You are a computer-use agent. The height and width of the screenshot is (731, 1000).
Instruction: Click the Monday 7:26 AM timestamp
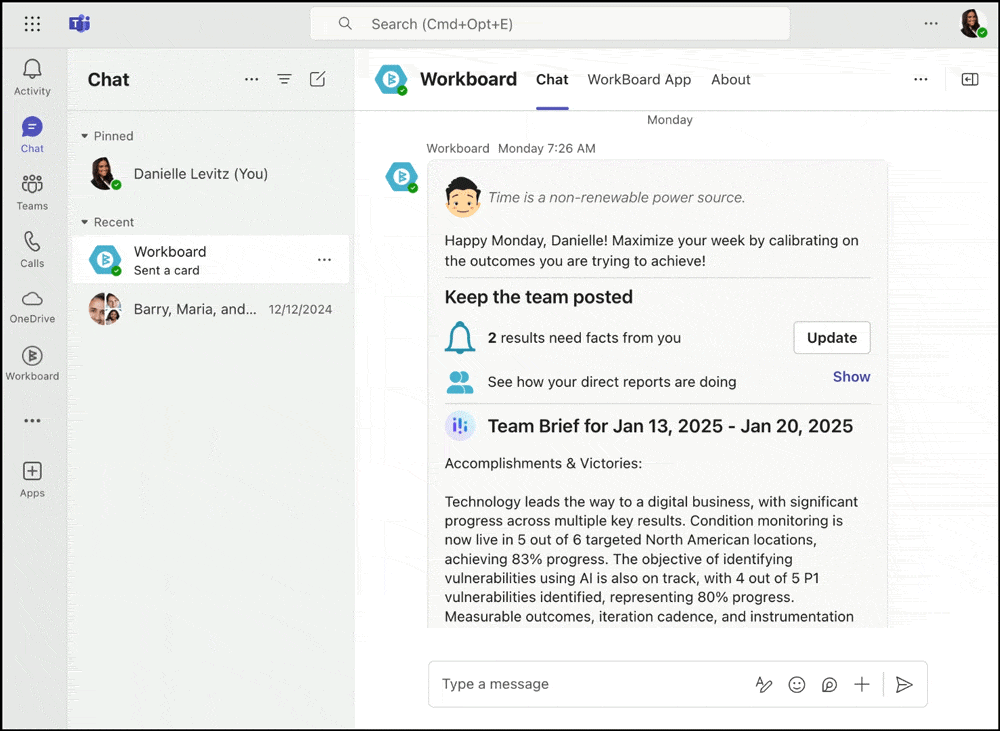[547, 149]
